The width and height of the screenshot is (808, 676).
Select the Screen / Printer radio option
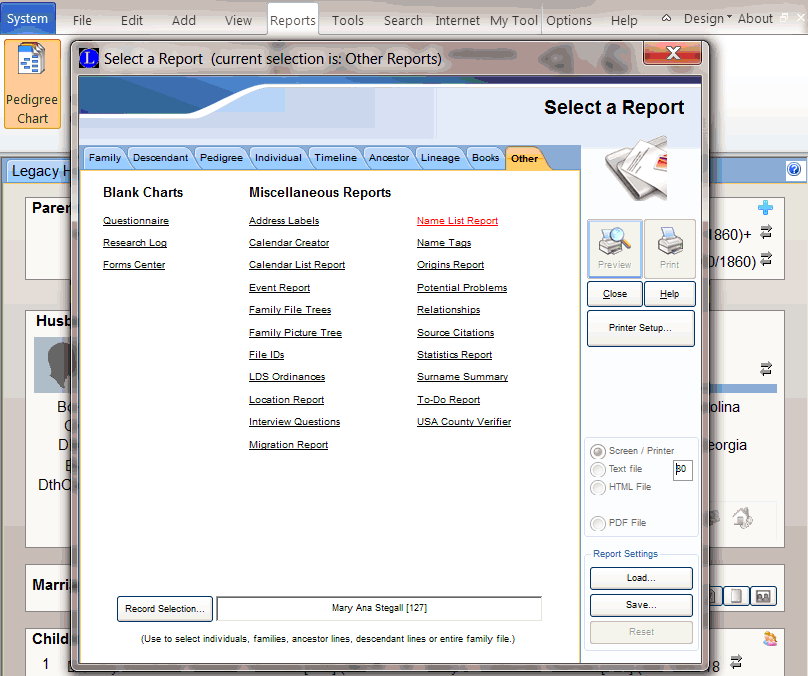pyautogui.click(x=598, y=451)
